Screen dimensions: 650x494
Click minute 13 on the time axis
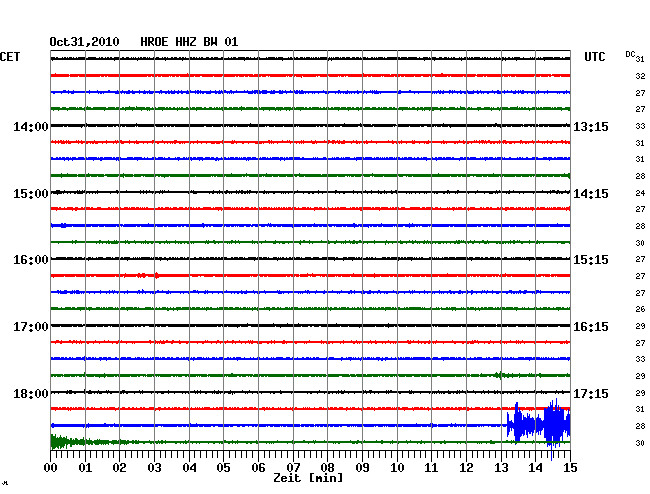click(501, 467)
